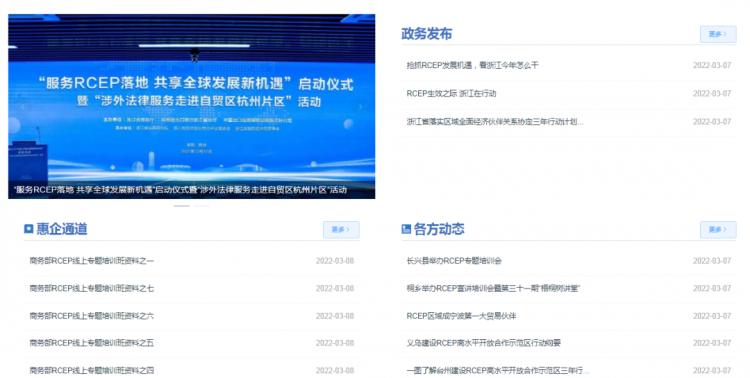Open article RCEP生效之际 浙江在行动
The width and height of the screenshot is (750, 378).
[x=451, y=93]
